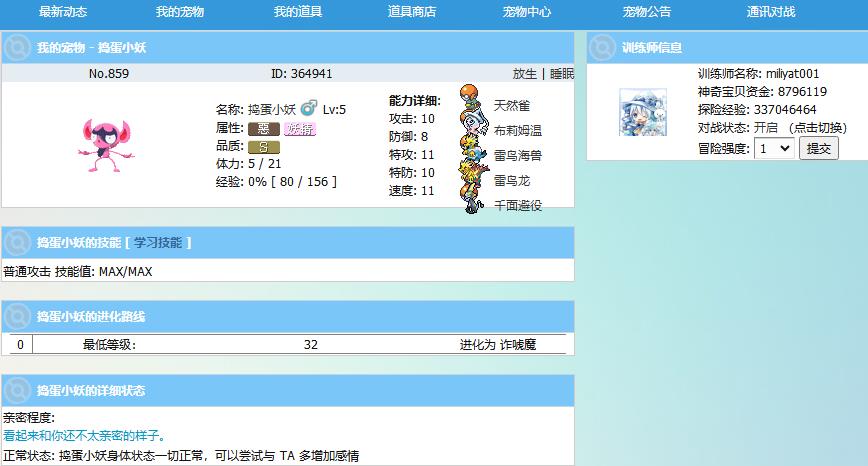Click the 学习技能 link

(x=158, y=242)
